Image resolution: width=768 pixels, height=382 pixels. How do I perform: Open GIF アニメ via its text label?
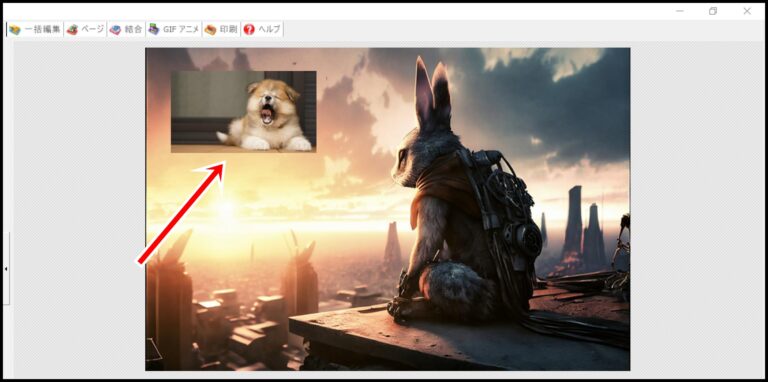pyautogui.click(x=181, y=30)
